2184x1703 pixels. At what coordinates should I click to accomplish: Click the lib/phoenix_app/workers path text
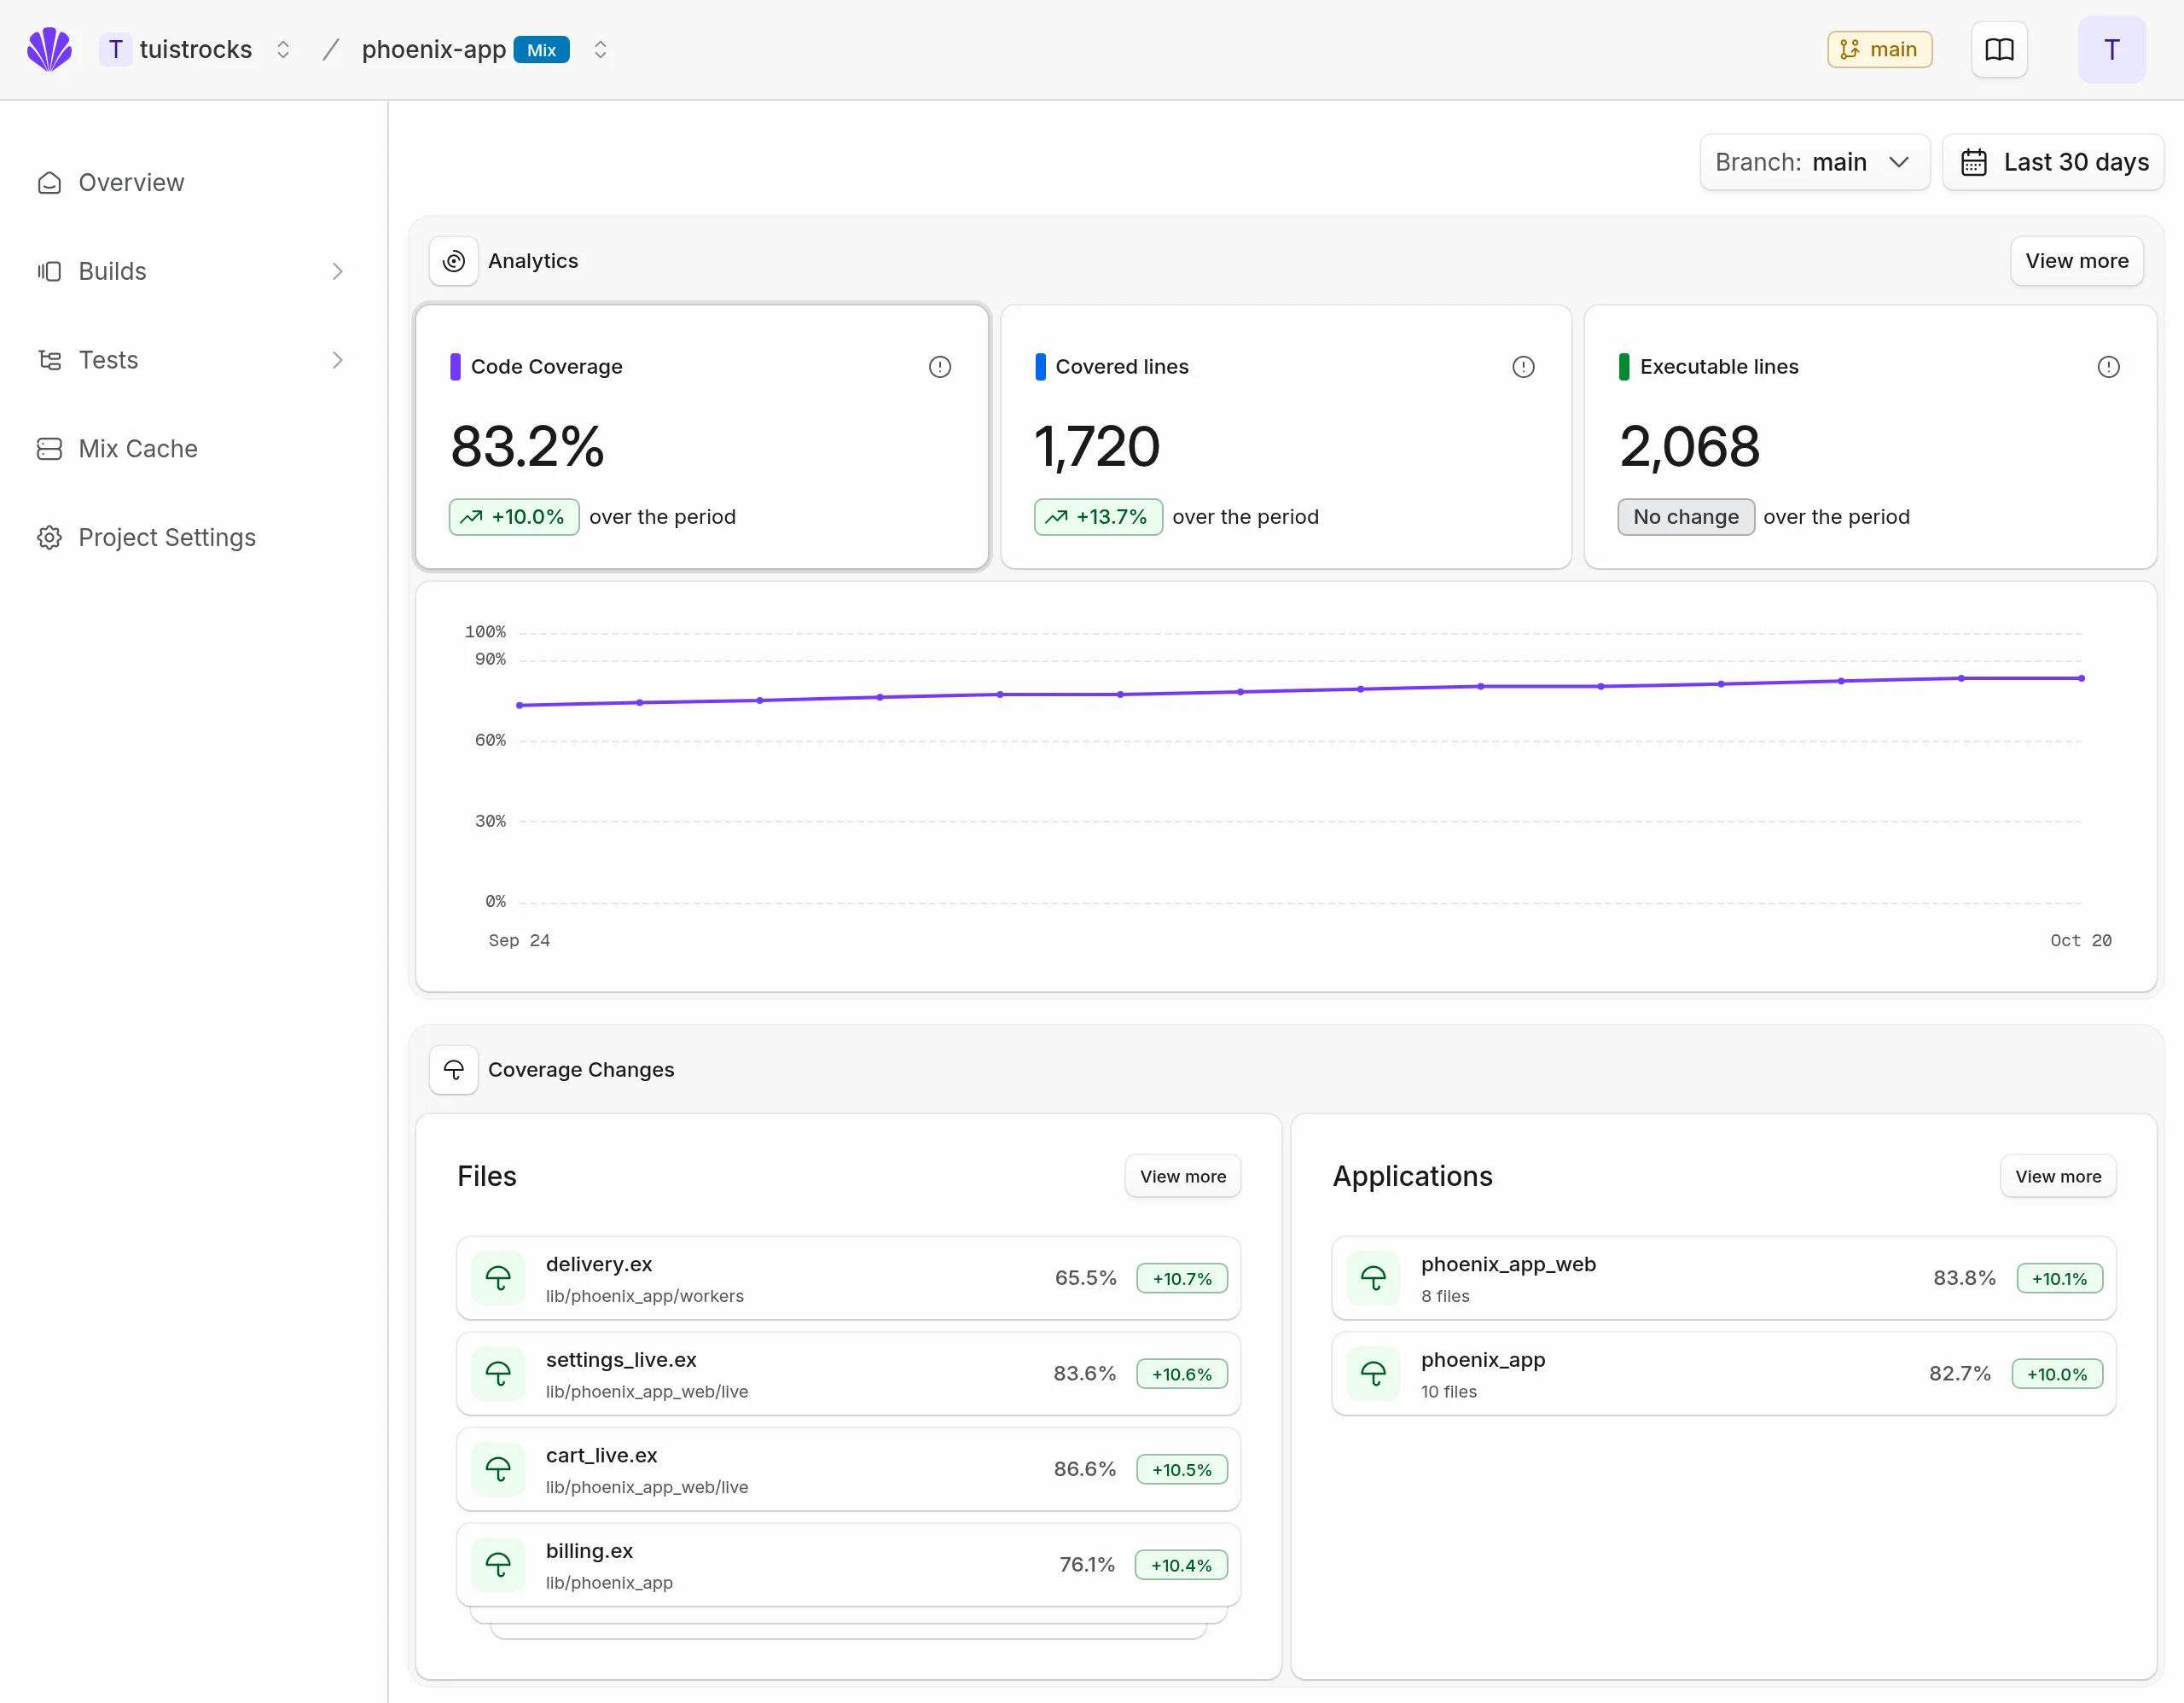(644, 1296)
